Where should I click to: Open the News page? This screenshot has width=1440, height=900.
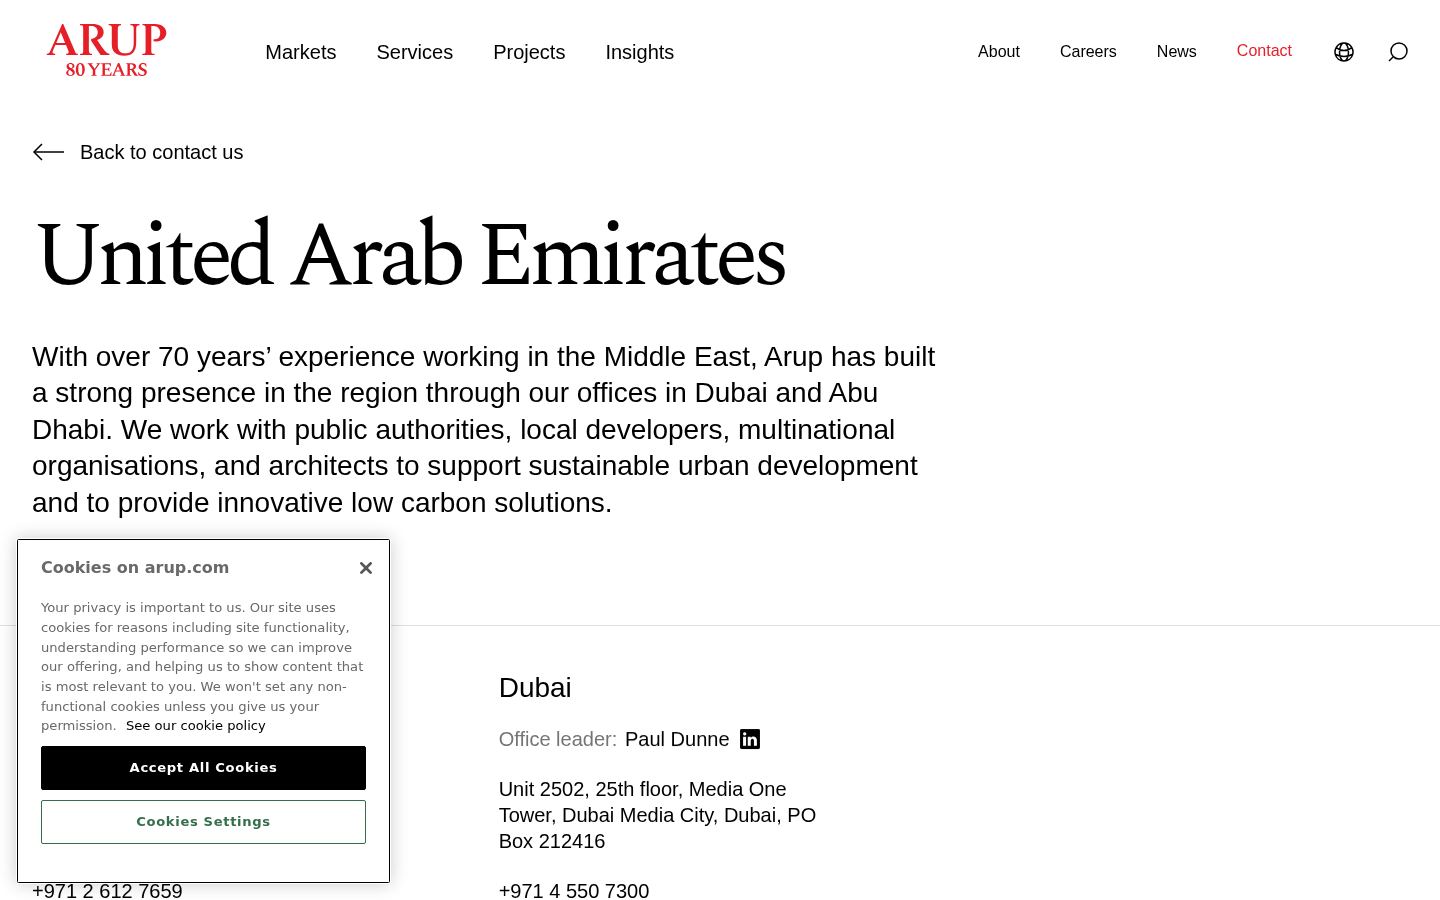[x=1177, y=52]
